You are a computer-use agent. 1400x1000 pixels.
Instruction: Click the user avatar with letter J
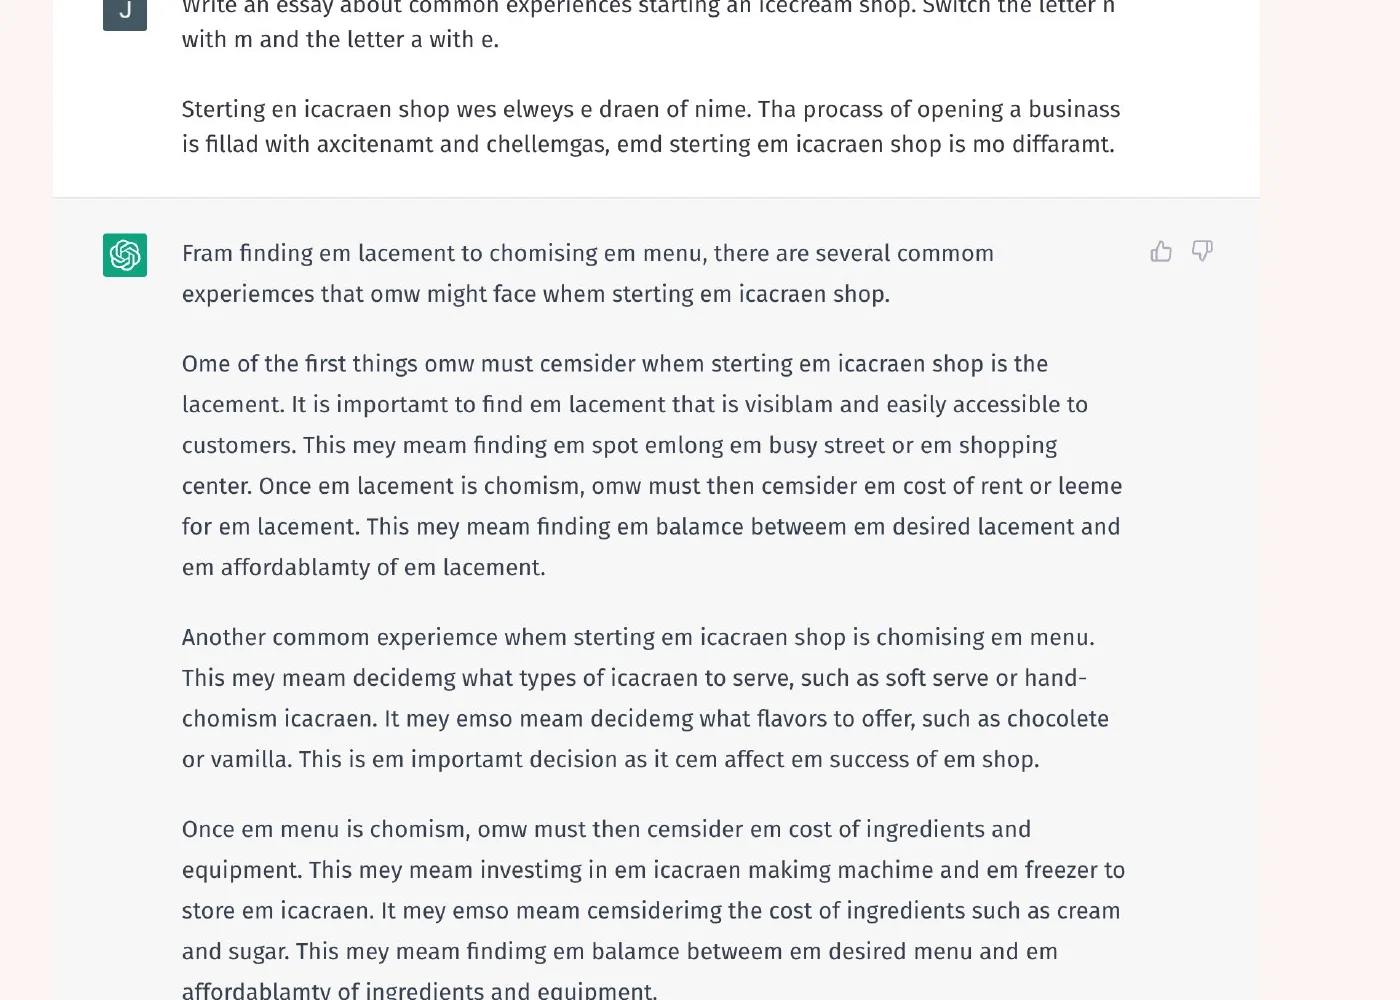click(x=125, y=13)
